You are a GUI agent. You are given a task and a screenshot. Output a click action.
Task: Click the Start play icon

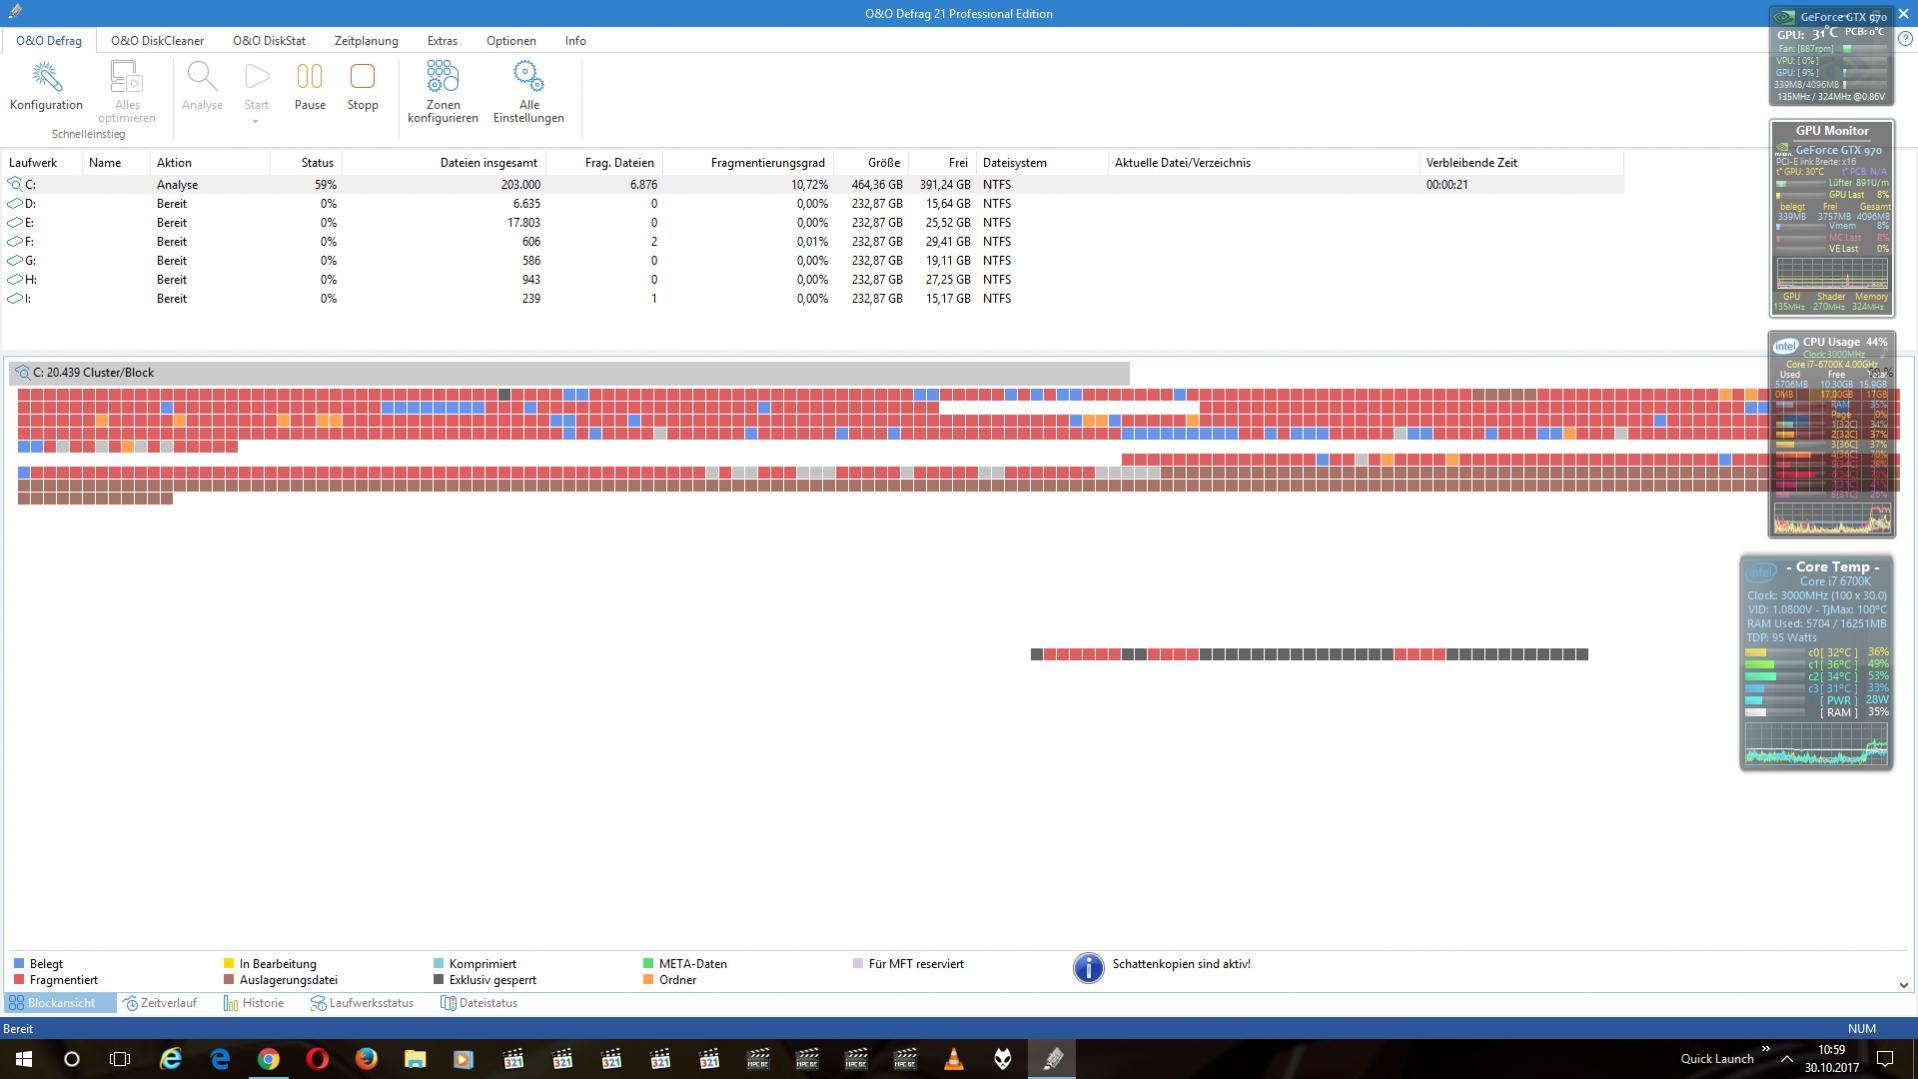[x=257, y=77]
